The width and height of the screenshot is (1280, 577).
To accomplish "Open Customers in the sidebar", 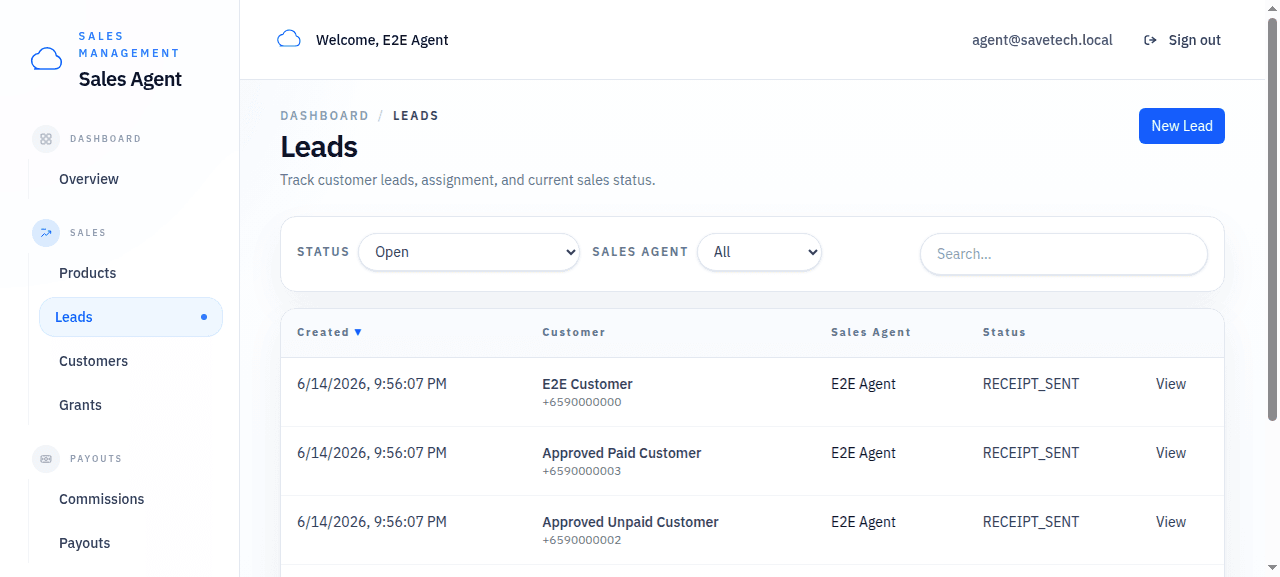I will [x=94, y=361].
